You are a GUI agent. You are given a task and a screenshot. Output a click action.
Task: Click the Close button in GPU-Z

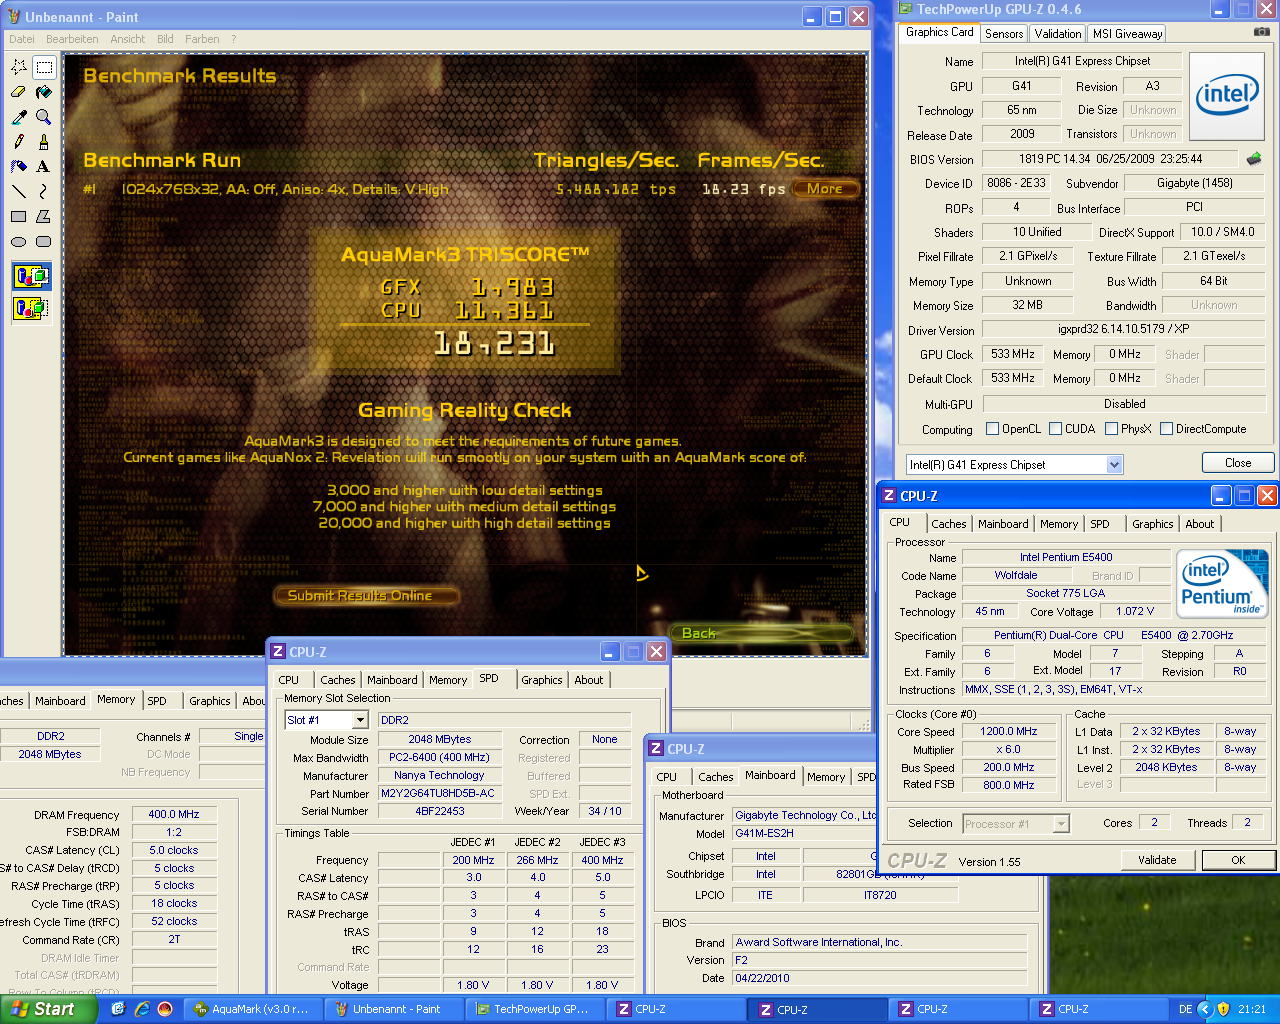[1238, 463]
